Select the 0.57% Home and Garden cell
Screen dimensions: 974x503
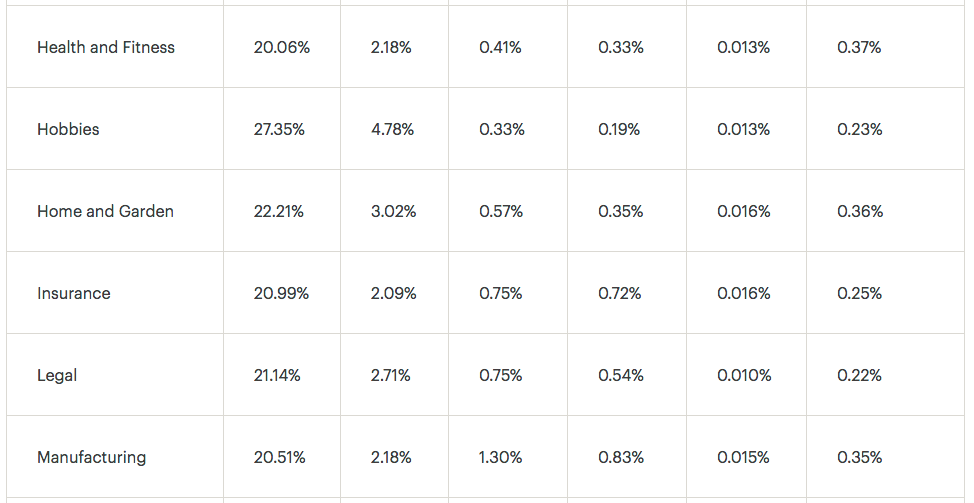(x=501, y=211)
